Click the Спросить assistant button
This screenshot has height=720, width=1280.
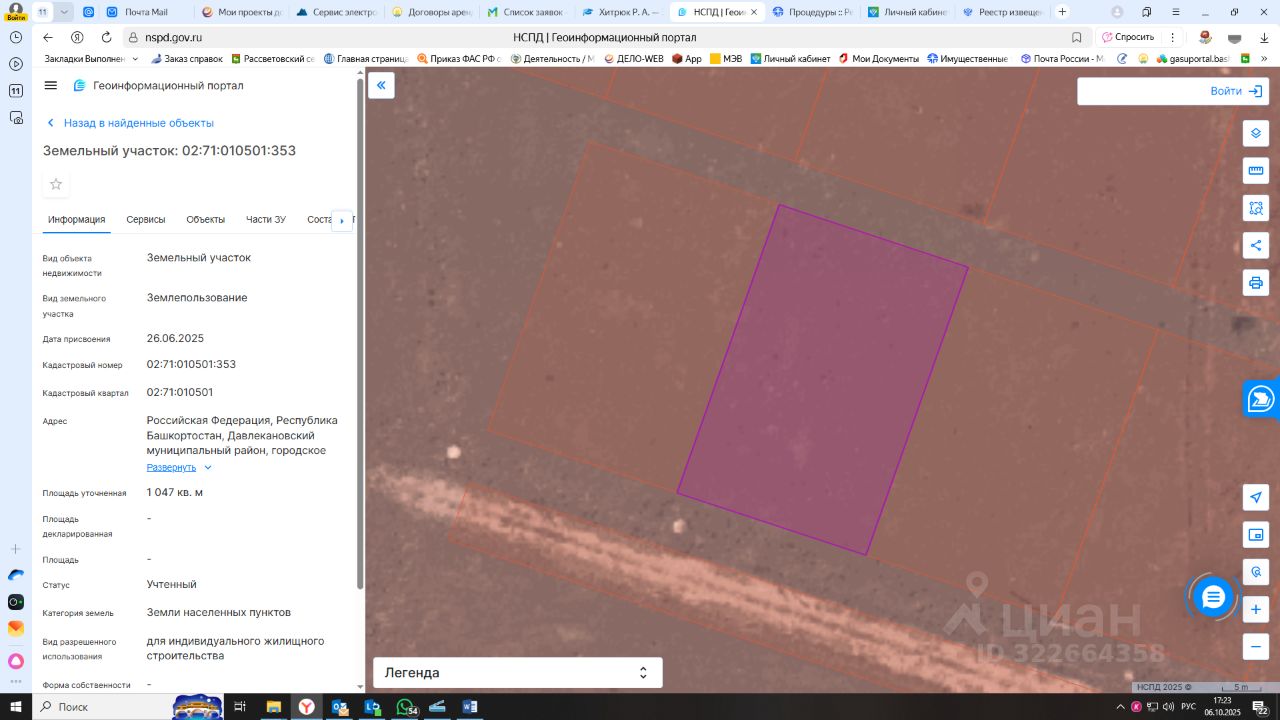1128,37
